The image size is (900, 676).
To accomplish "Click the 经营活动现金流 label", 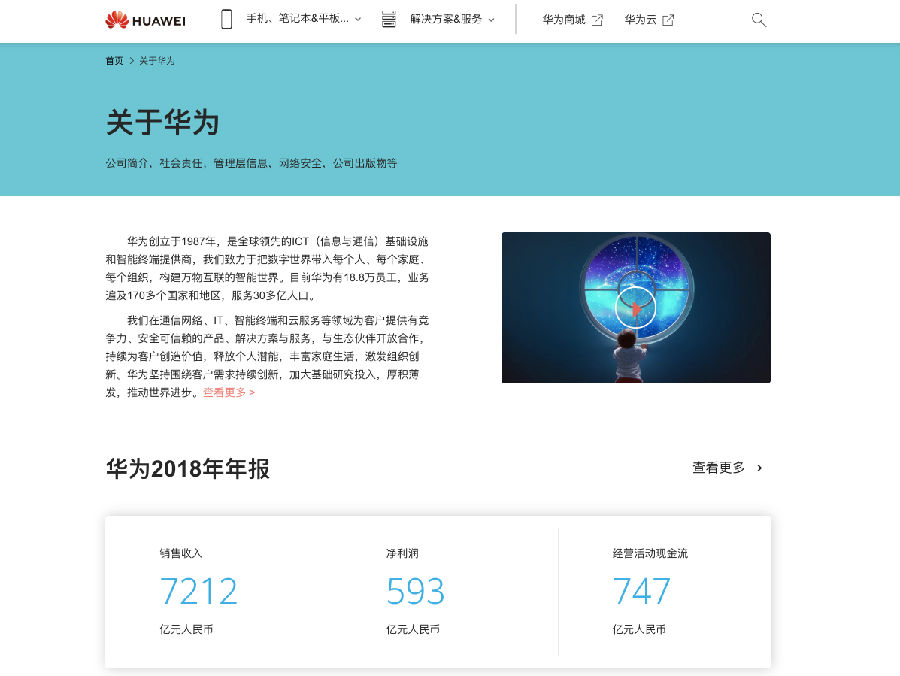I will 650,553.
